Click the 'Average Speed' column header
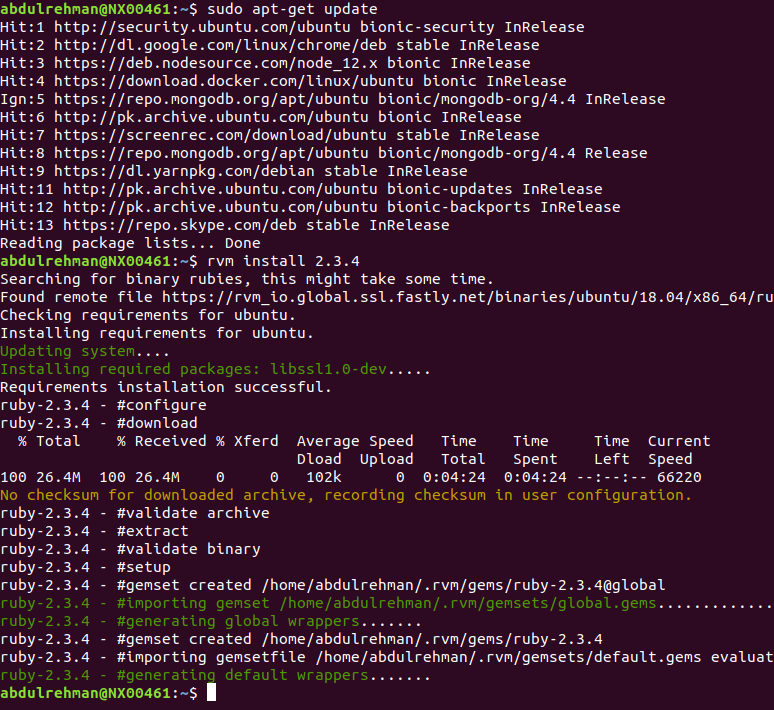 [355, 441]
